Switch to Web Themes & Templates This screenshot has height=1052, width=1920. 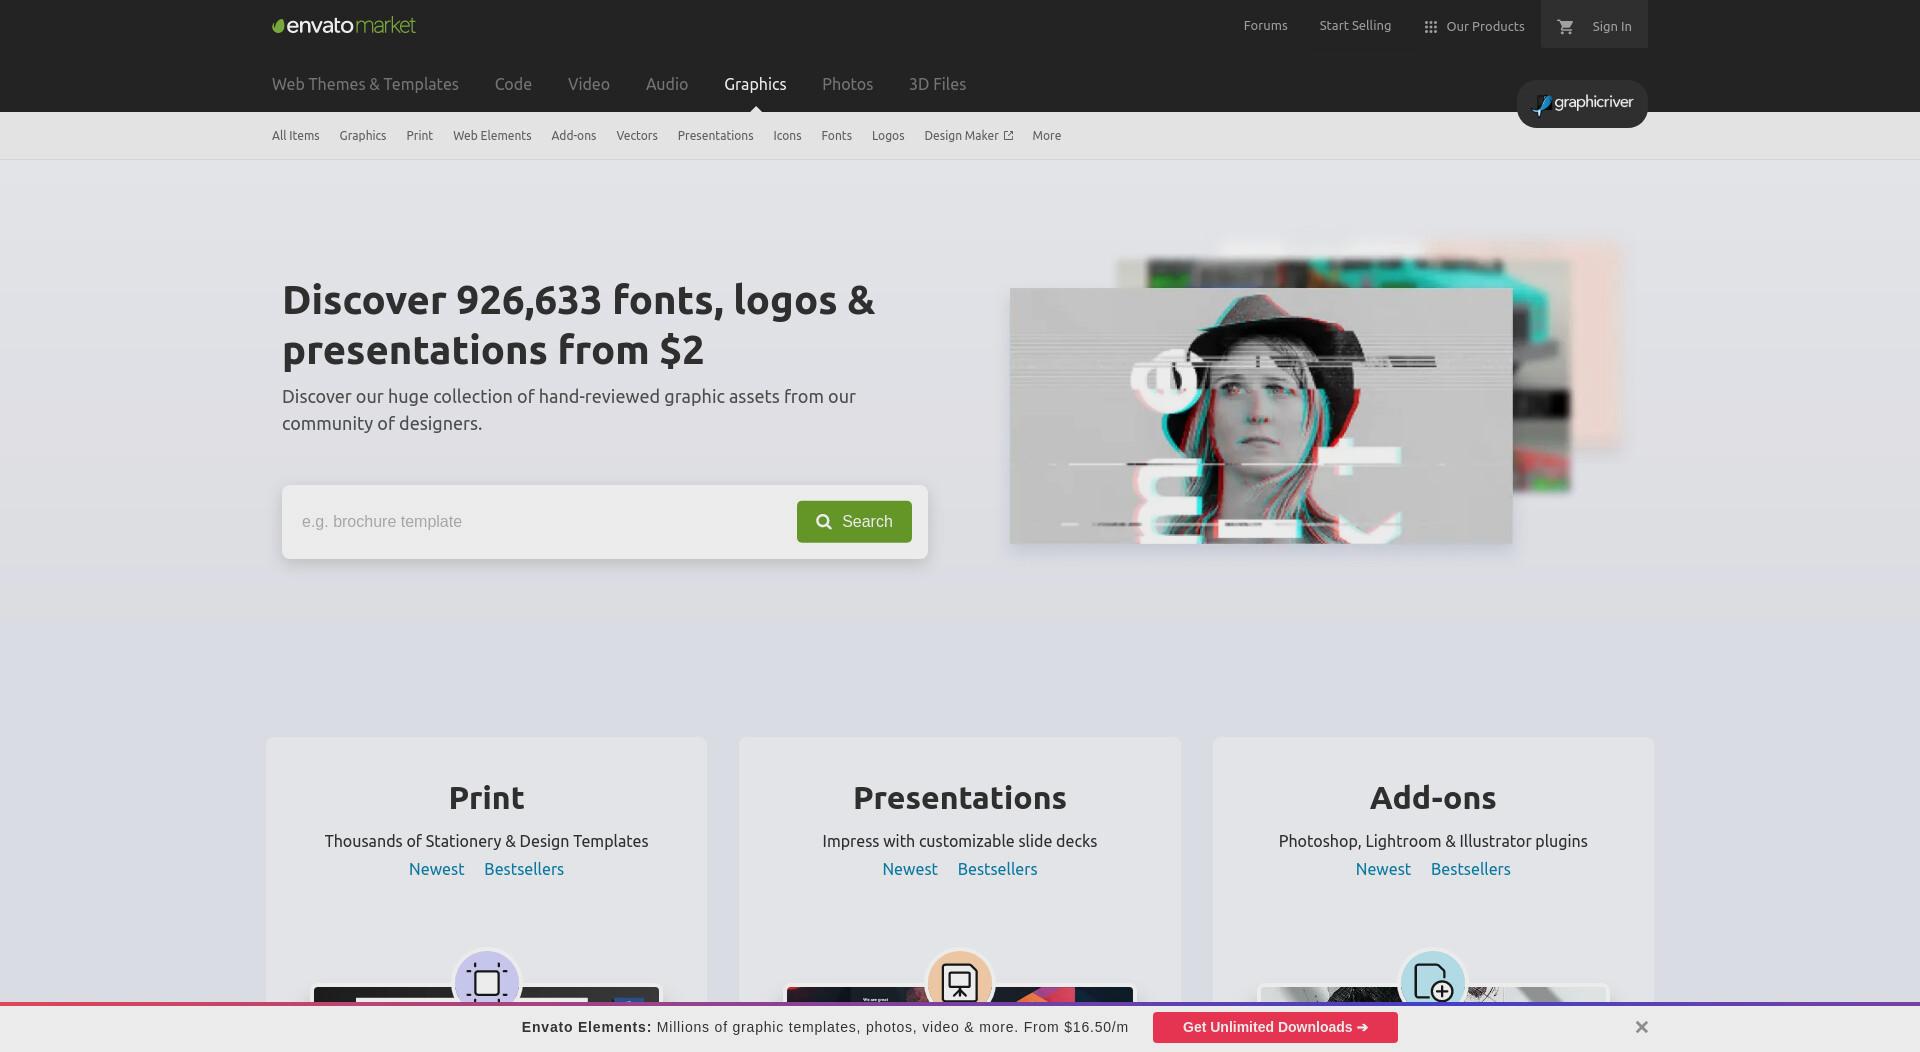coord(365,84)
